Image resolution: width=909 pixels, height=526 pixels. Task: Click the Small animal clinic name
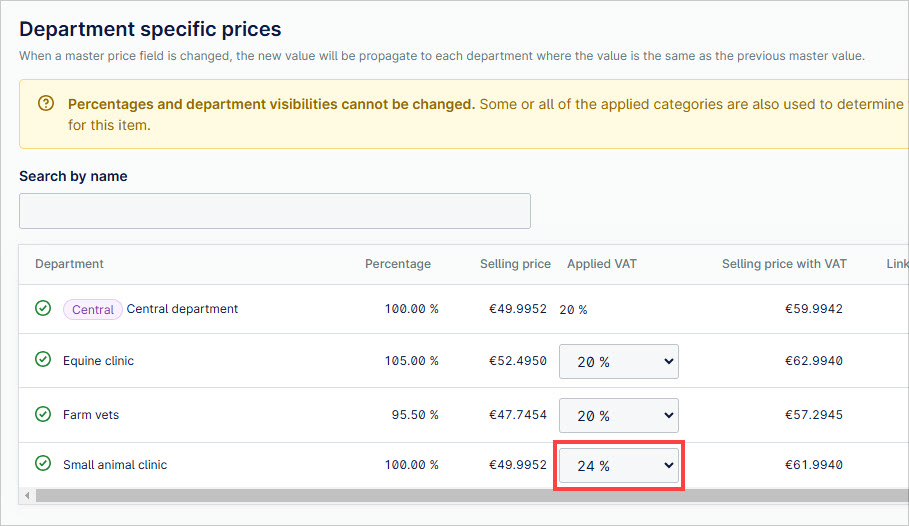point(115,465)
